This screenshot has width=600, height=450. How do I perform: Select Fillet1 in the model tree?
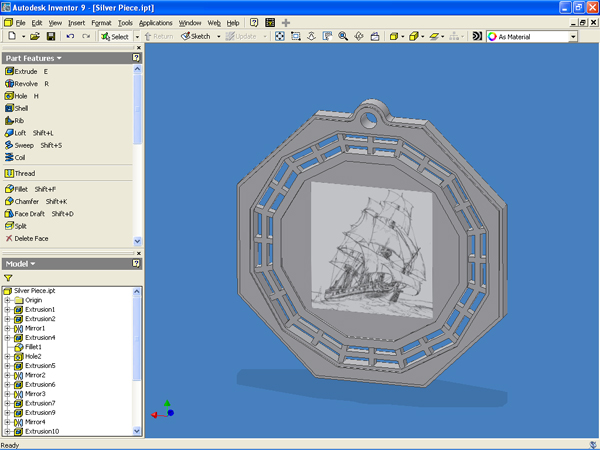[33, 347]
